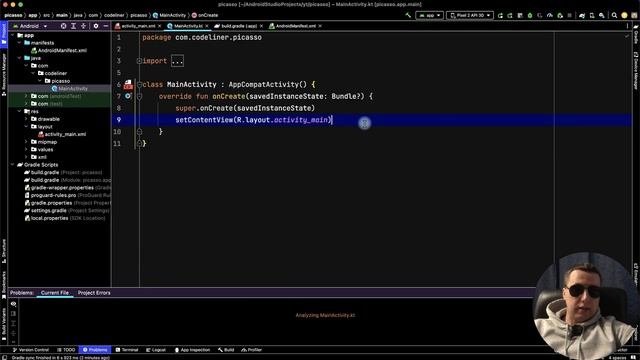Open the Structure side stripe button
Screen dimensions: 640x360
[4, 251]
